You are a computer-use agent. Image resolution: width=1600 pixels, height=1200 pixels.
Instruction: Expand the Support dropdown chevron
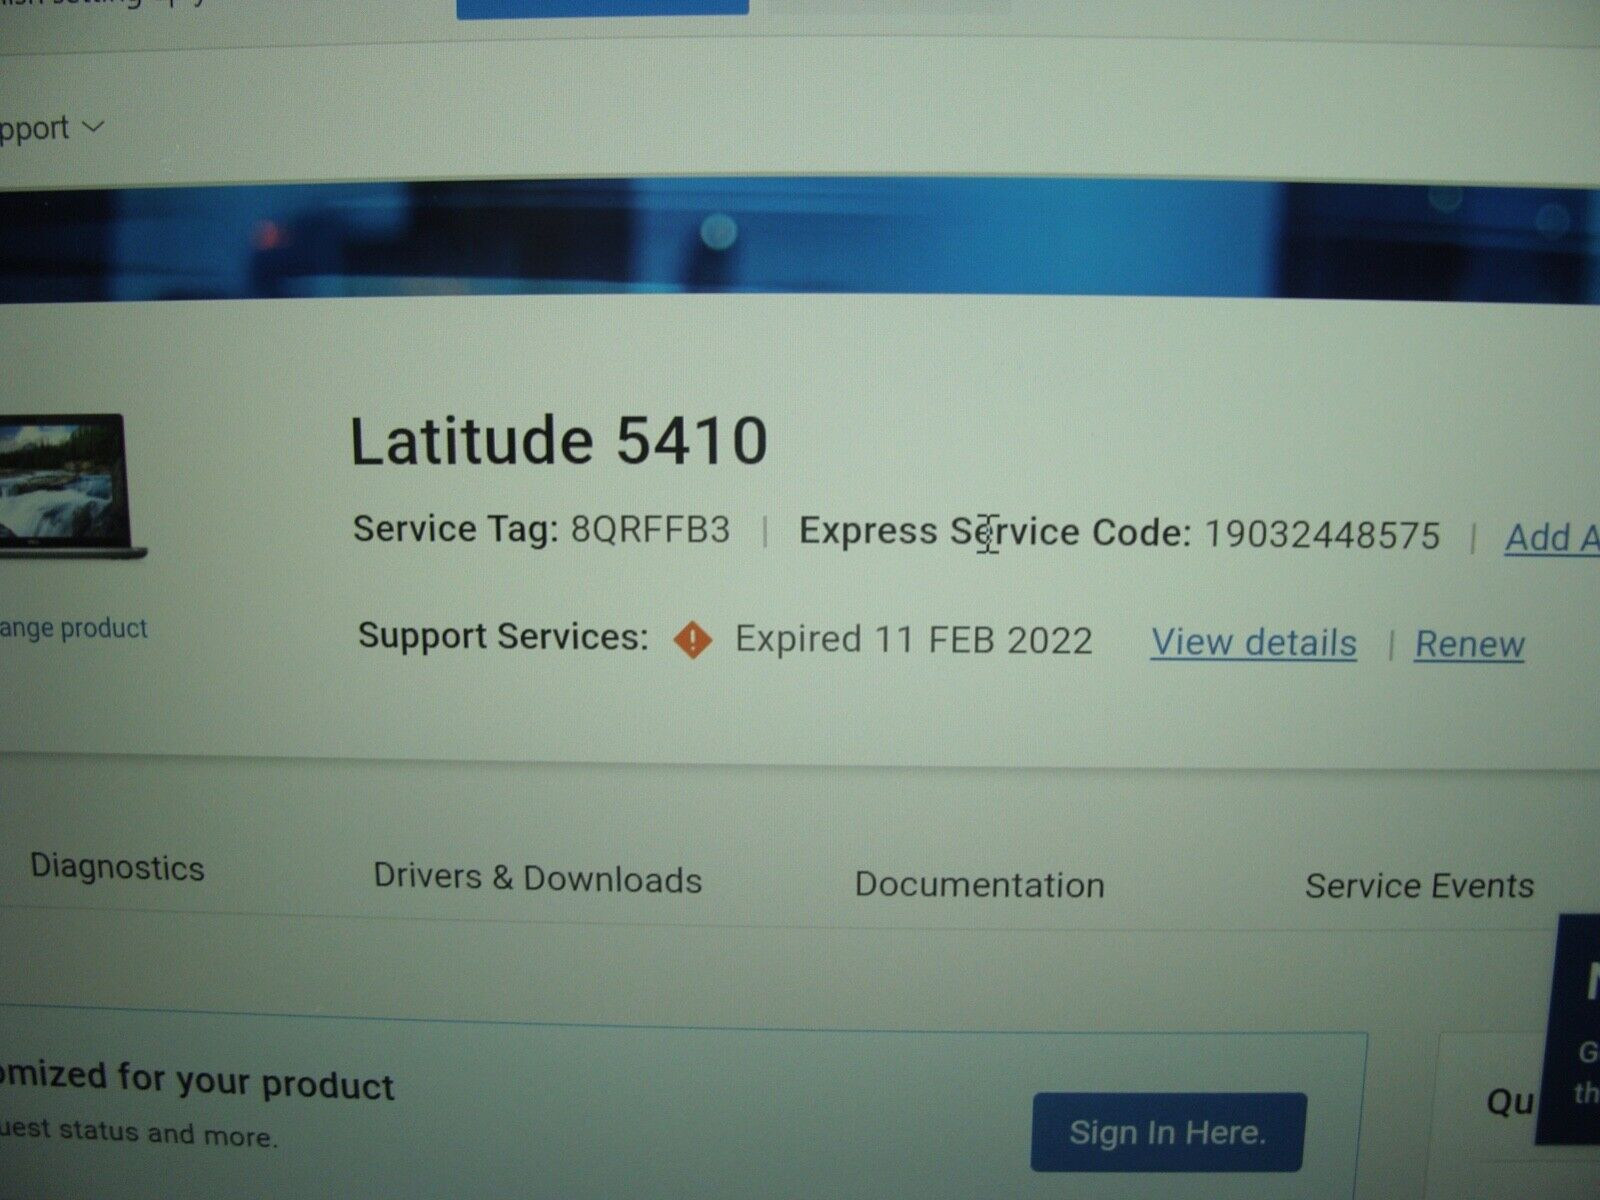93,127
